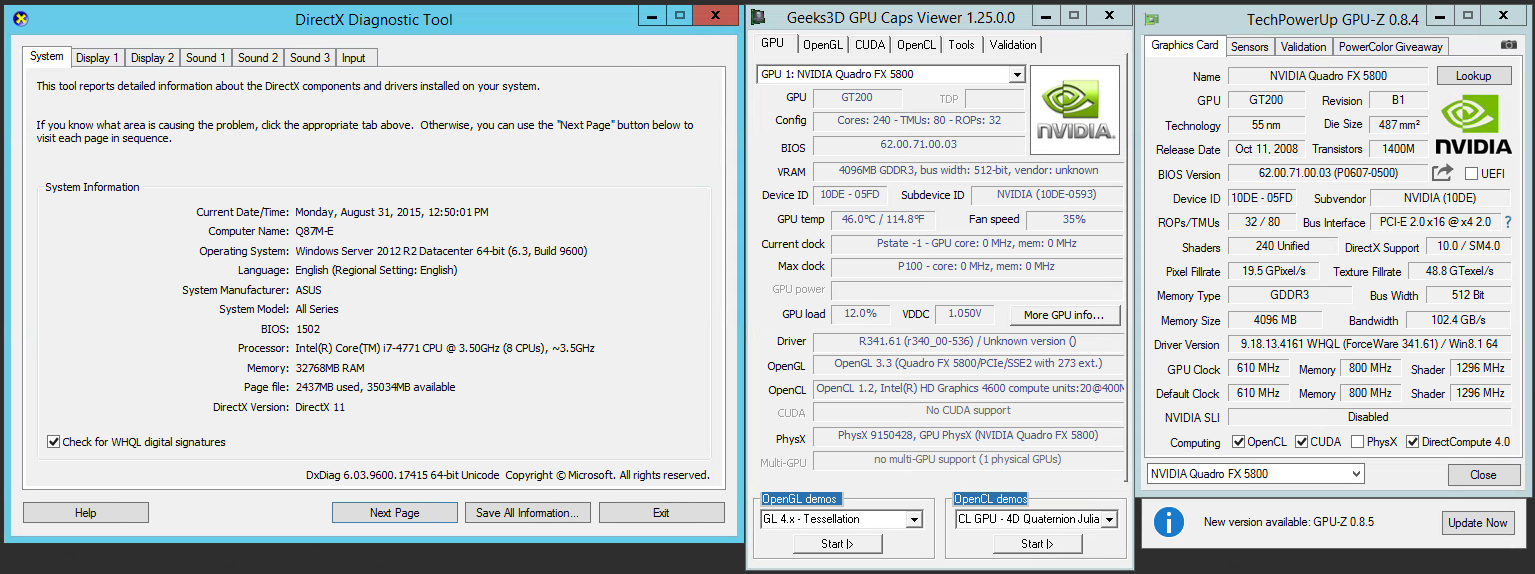
Task: Click the More GPU info... button
Action: click(1065, 315)
